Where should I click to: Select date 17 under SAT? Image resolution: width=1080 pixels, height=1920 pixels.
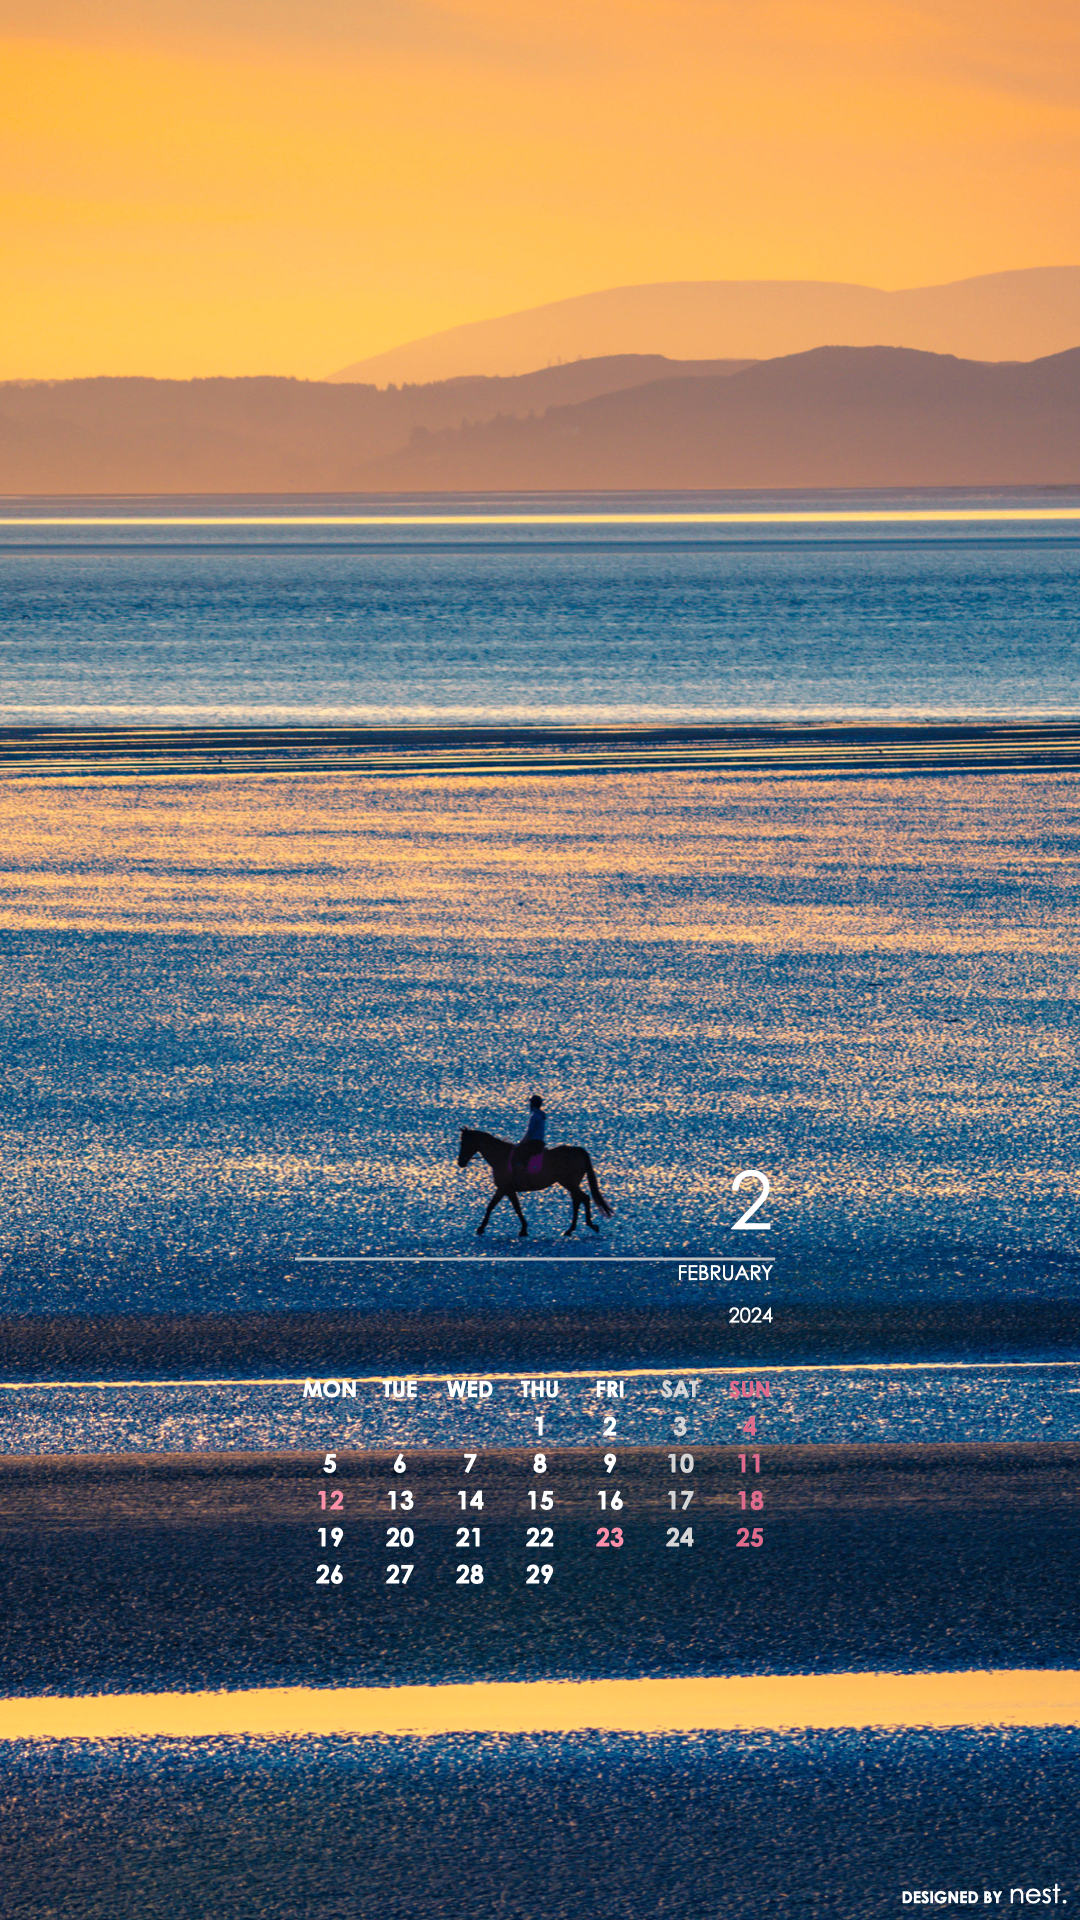point(680,1501)
